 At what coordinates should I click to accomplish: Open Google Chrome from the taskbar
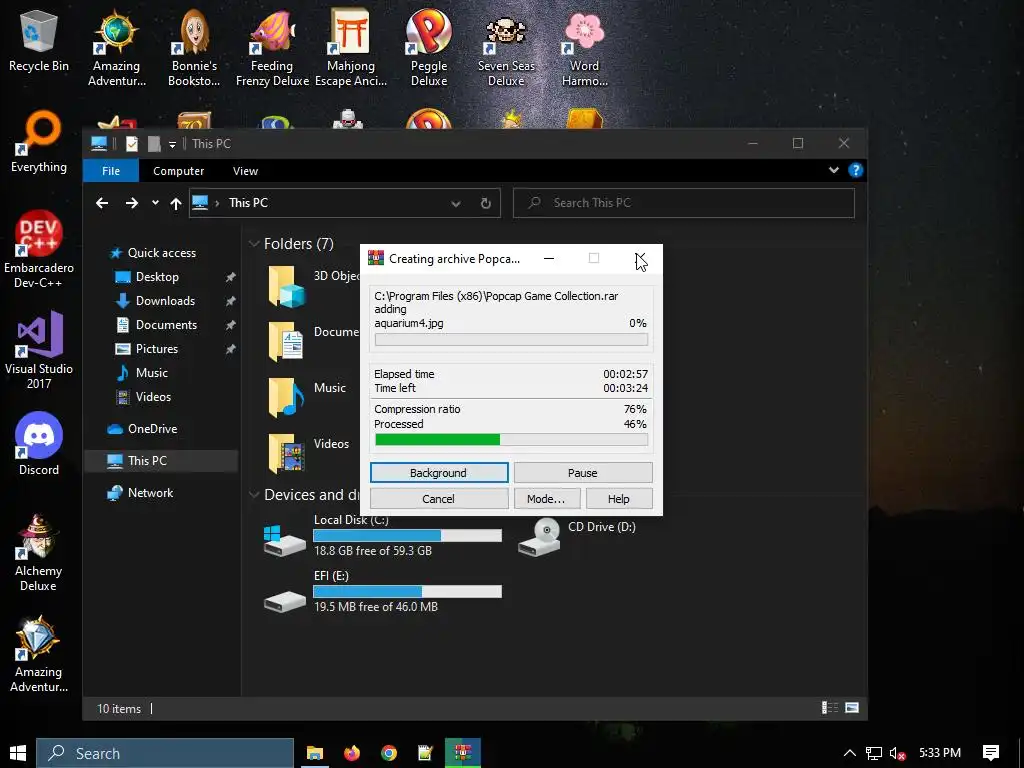click(x=389, y=753)
